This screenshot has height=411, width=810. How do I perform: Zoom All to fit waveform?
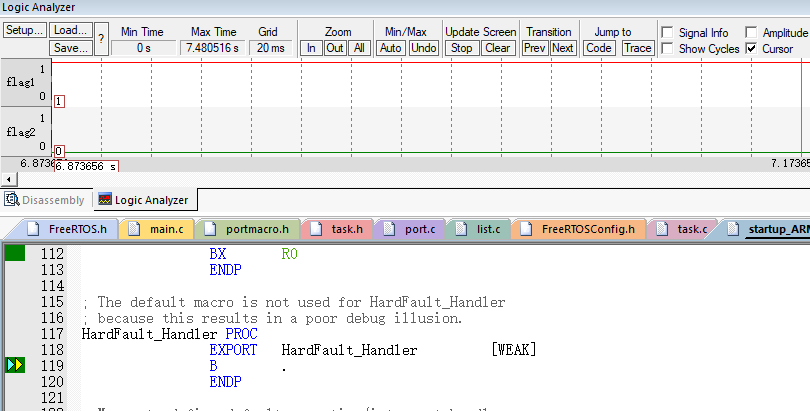(359, 48)
